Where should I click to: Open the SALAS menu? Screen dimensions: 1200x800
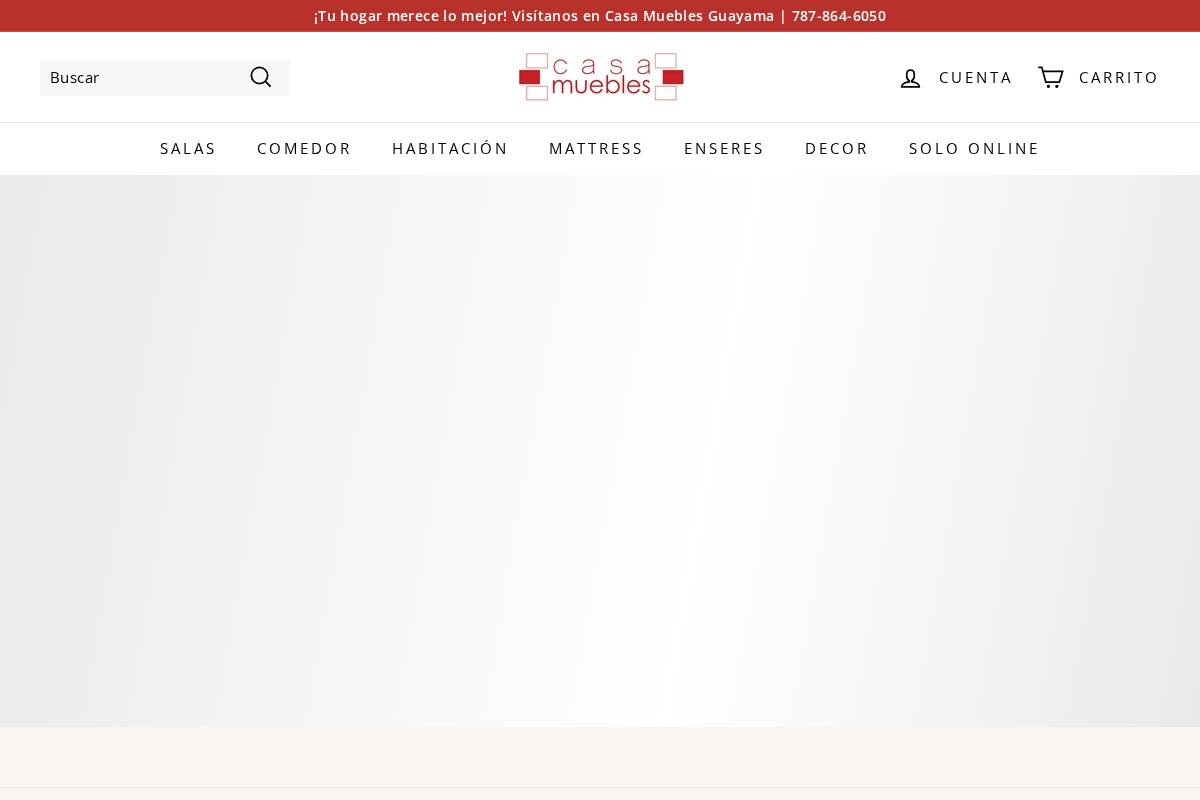click(x=188, y=148)
